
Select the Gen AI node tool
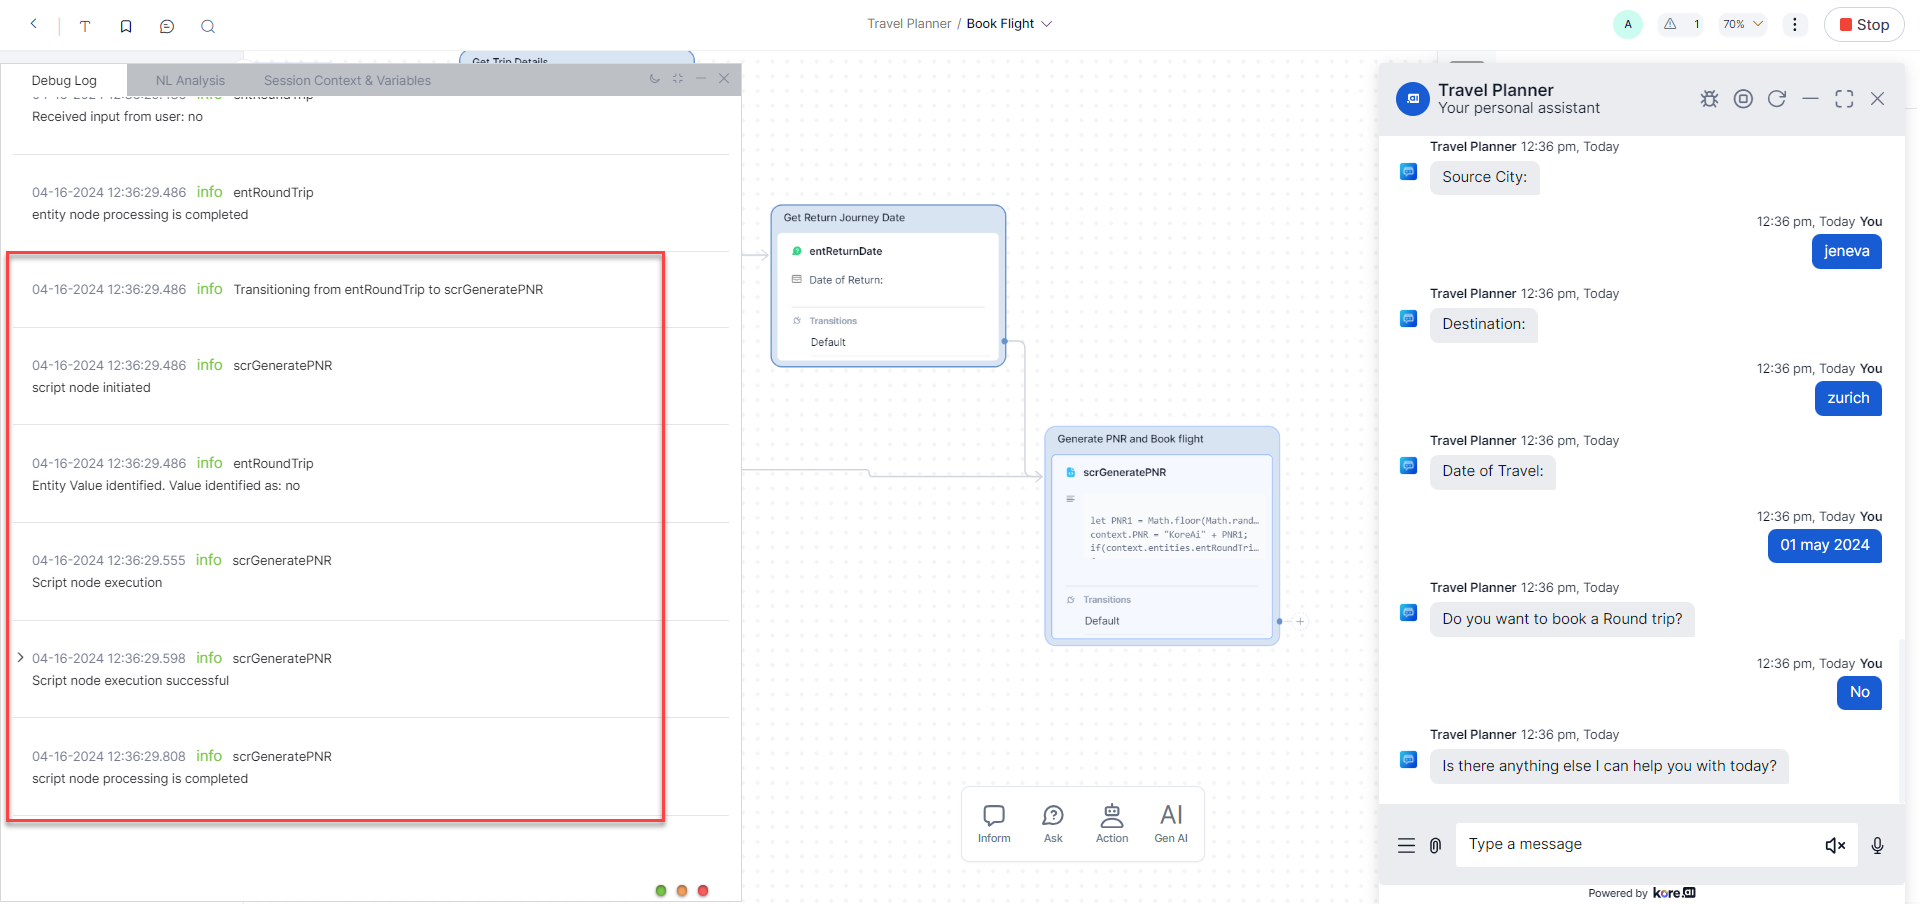click(x=1170, y=822)
